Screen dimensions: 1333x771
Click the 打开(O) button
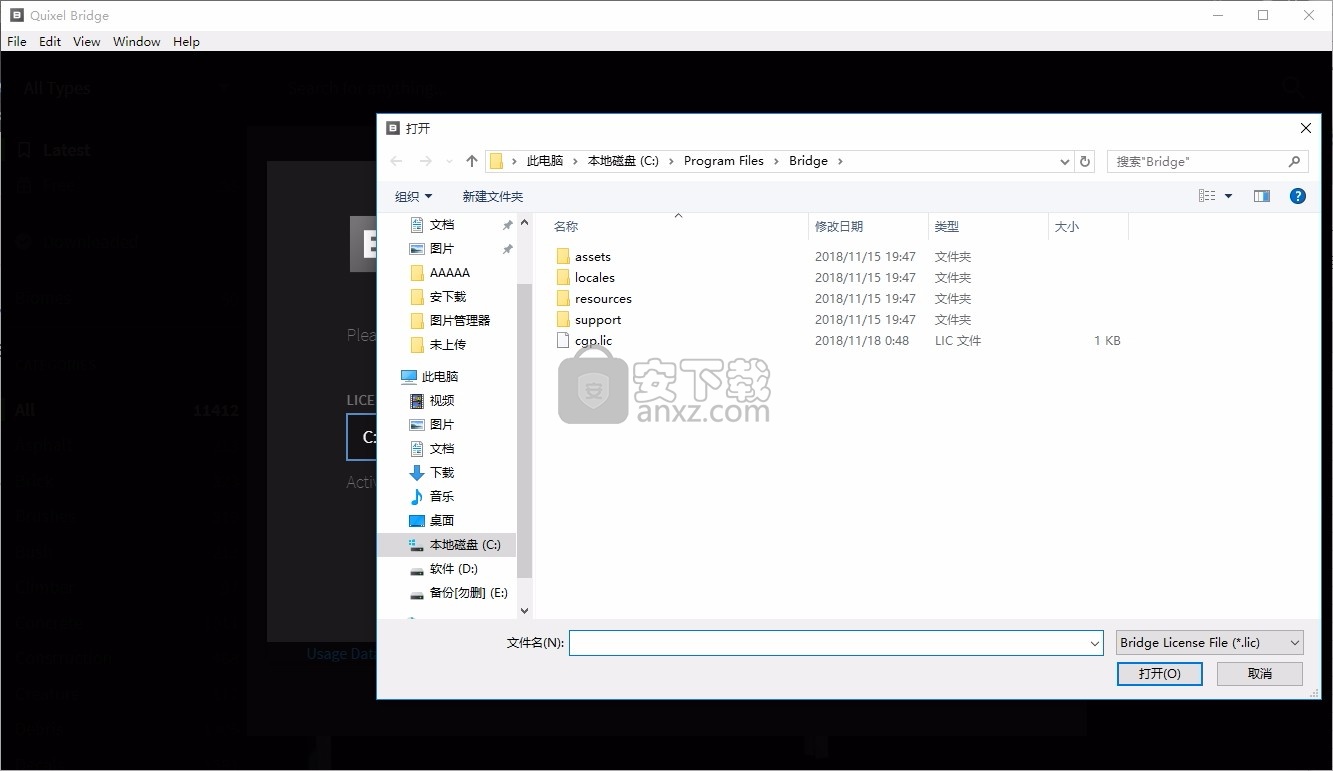(x=1160, y=674)
